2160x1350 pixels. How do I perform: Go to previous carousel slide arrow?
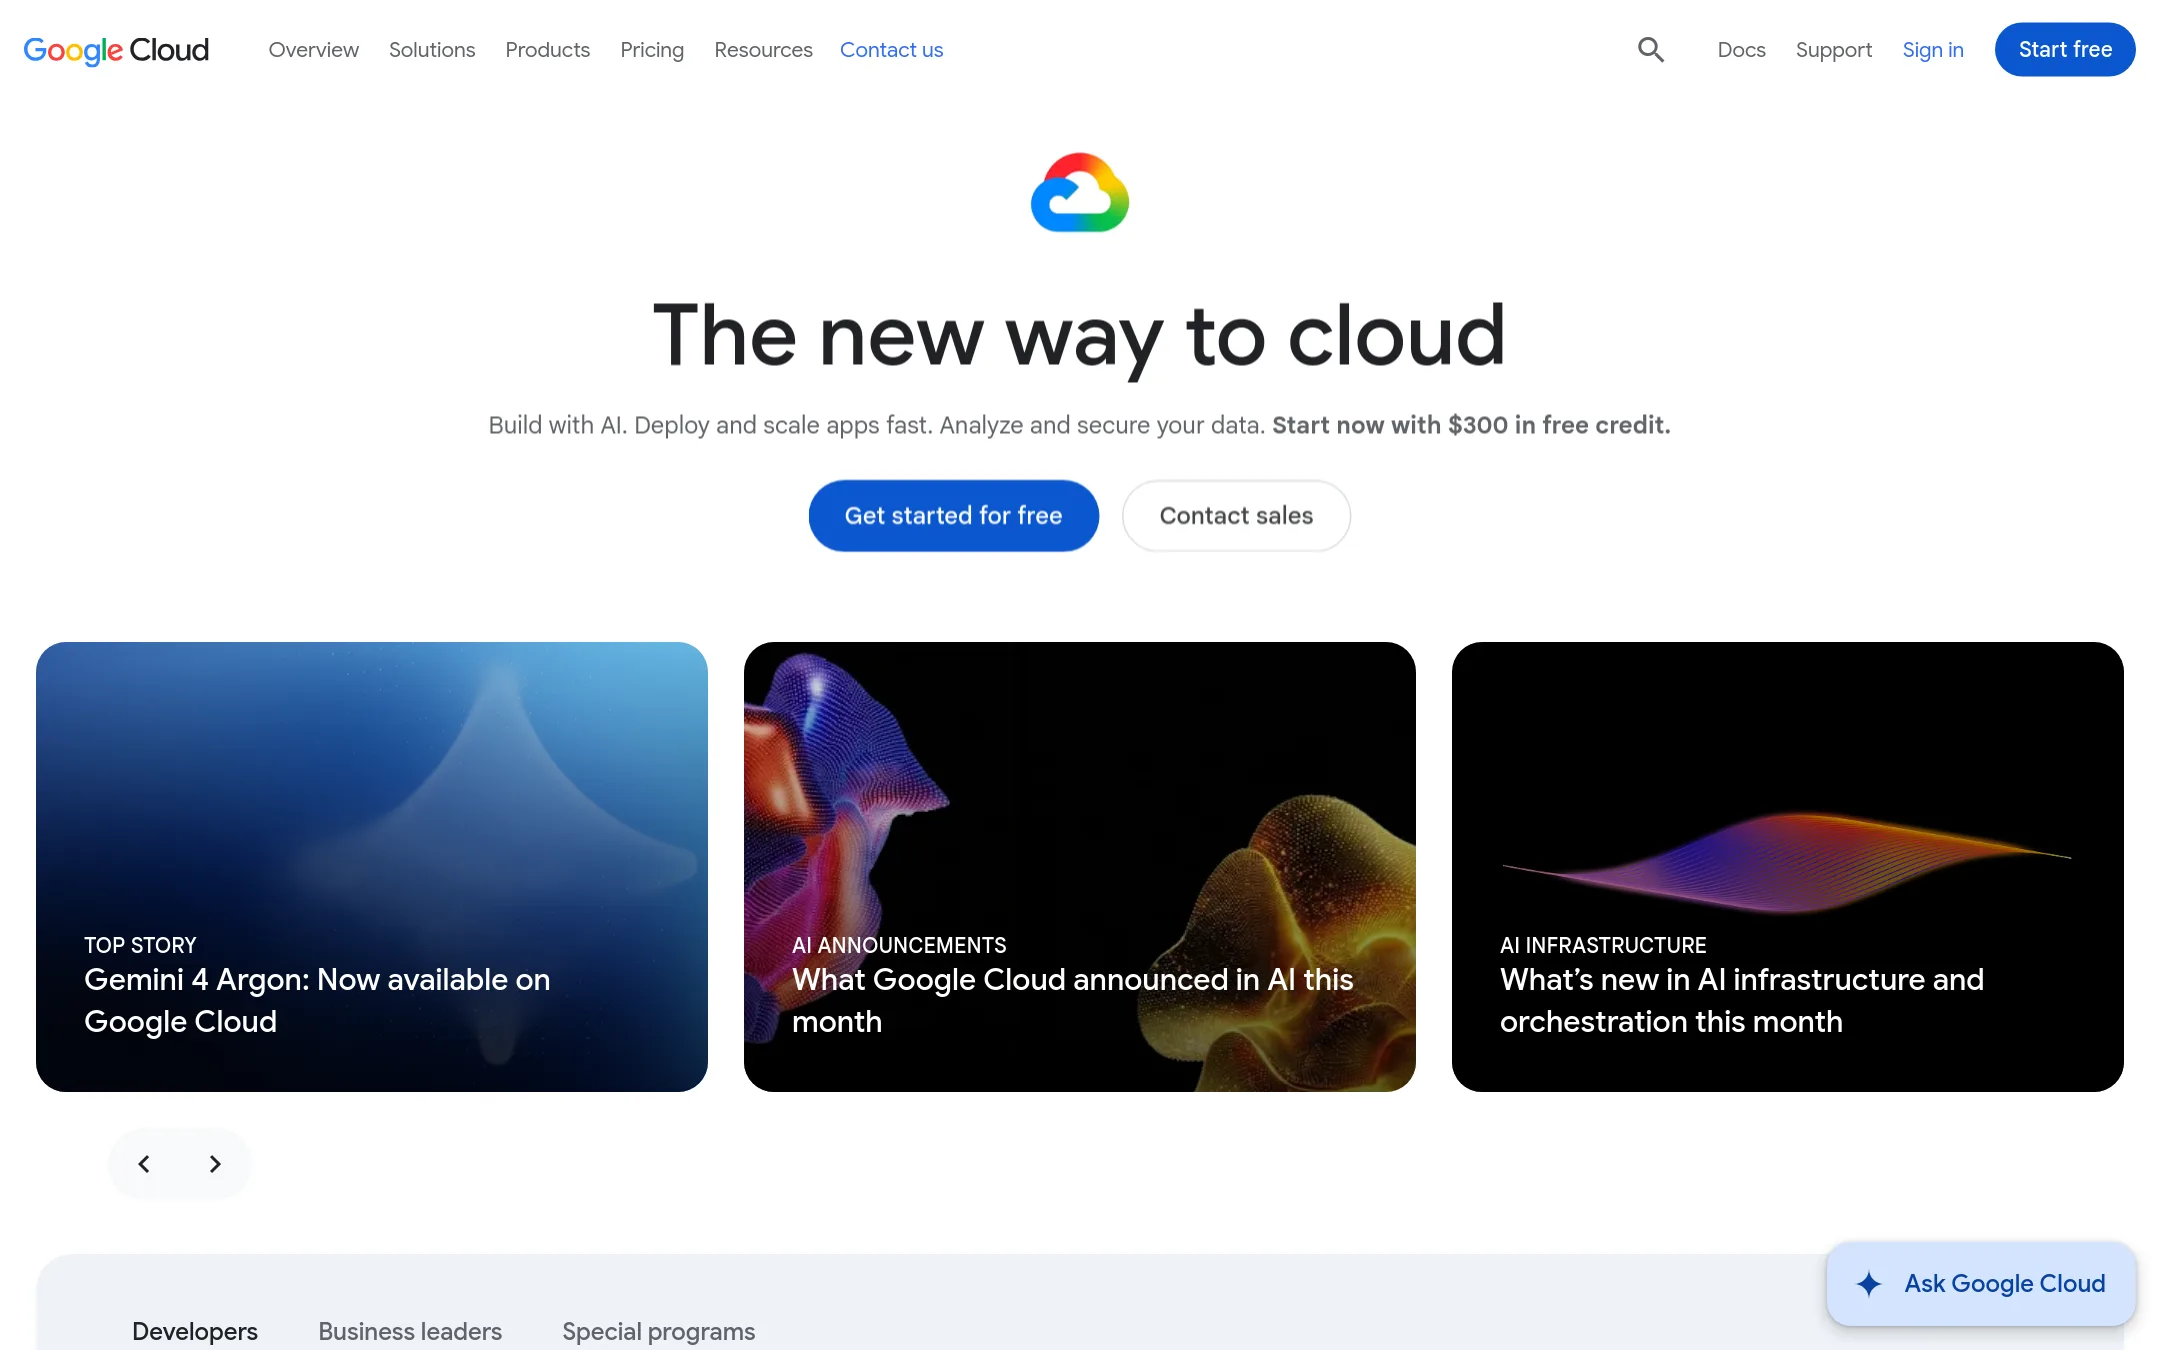coord(144,1164)
